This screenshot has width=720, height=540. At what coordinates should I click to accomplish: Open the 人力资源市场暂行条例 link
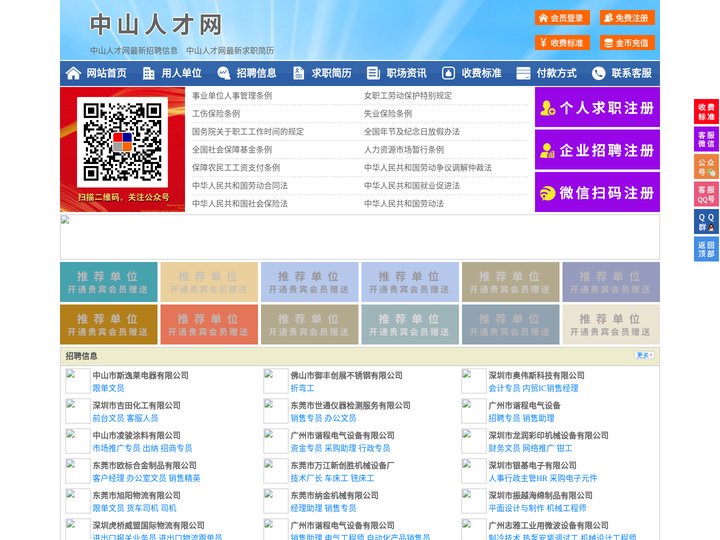(404, 149)
